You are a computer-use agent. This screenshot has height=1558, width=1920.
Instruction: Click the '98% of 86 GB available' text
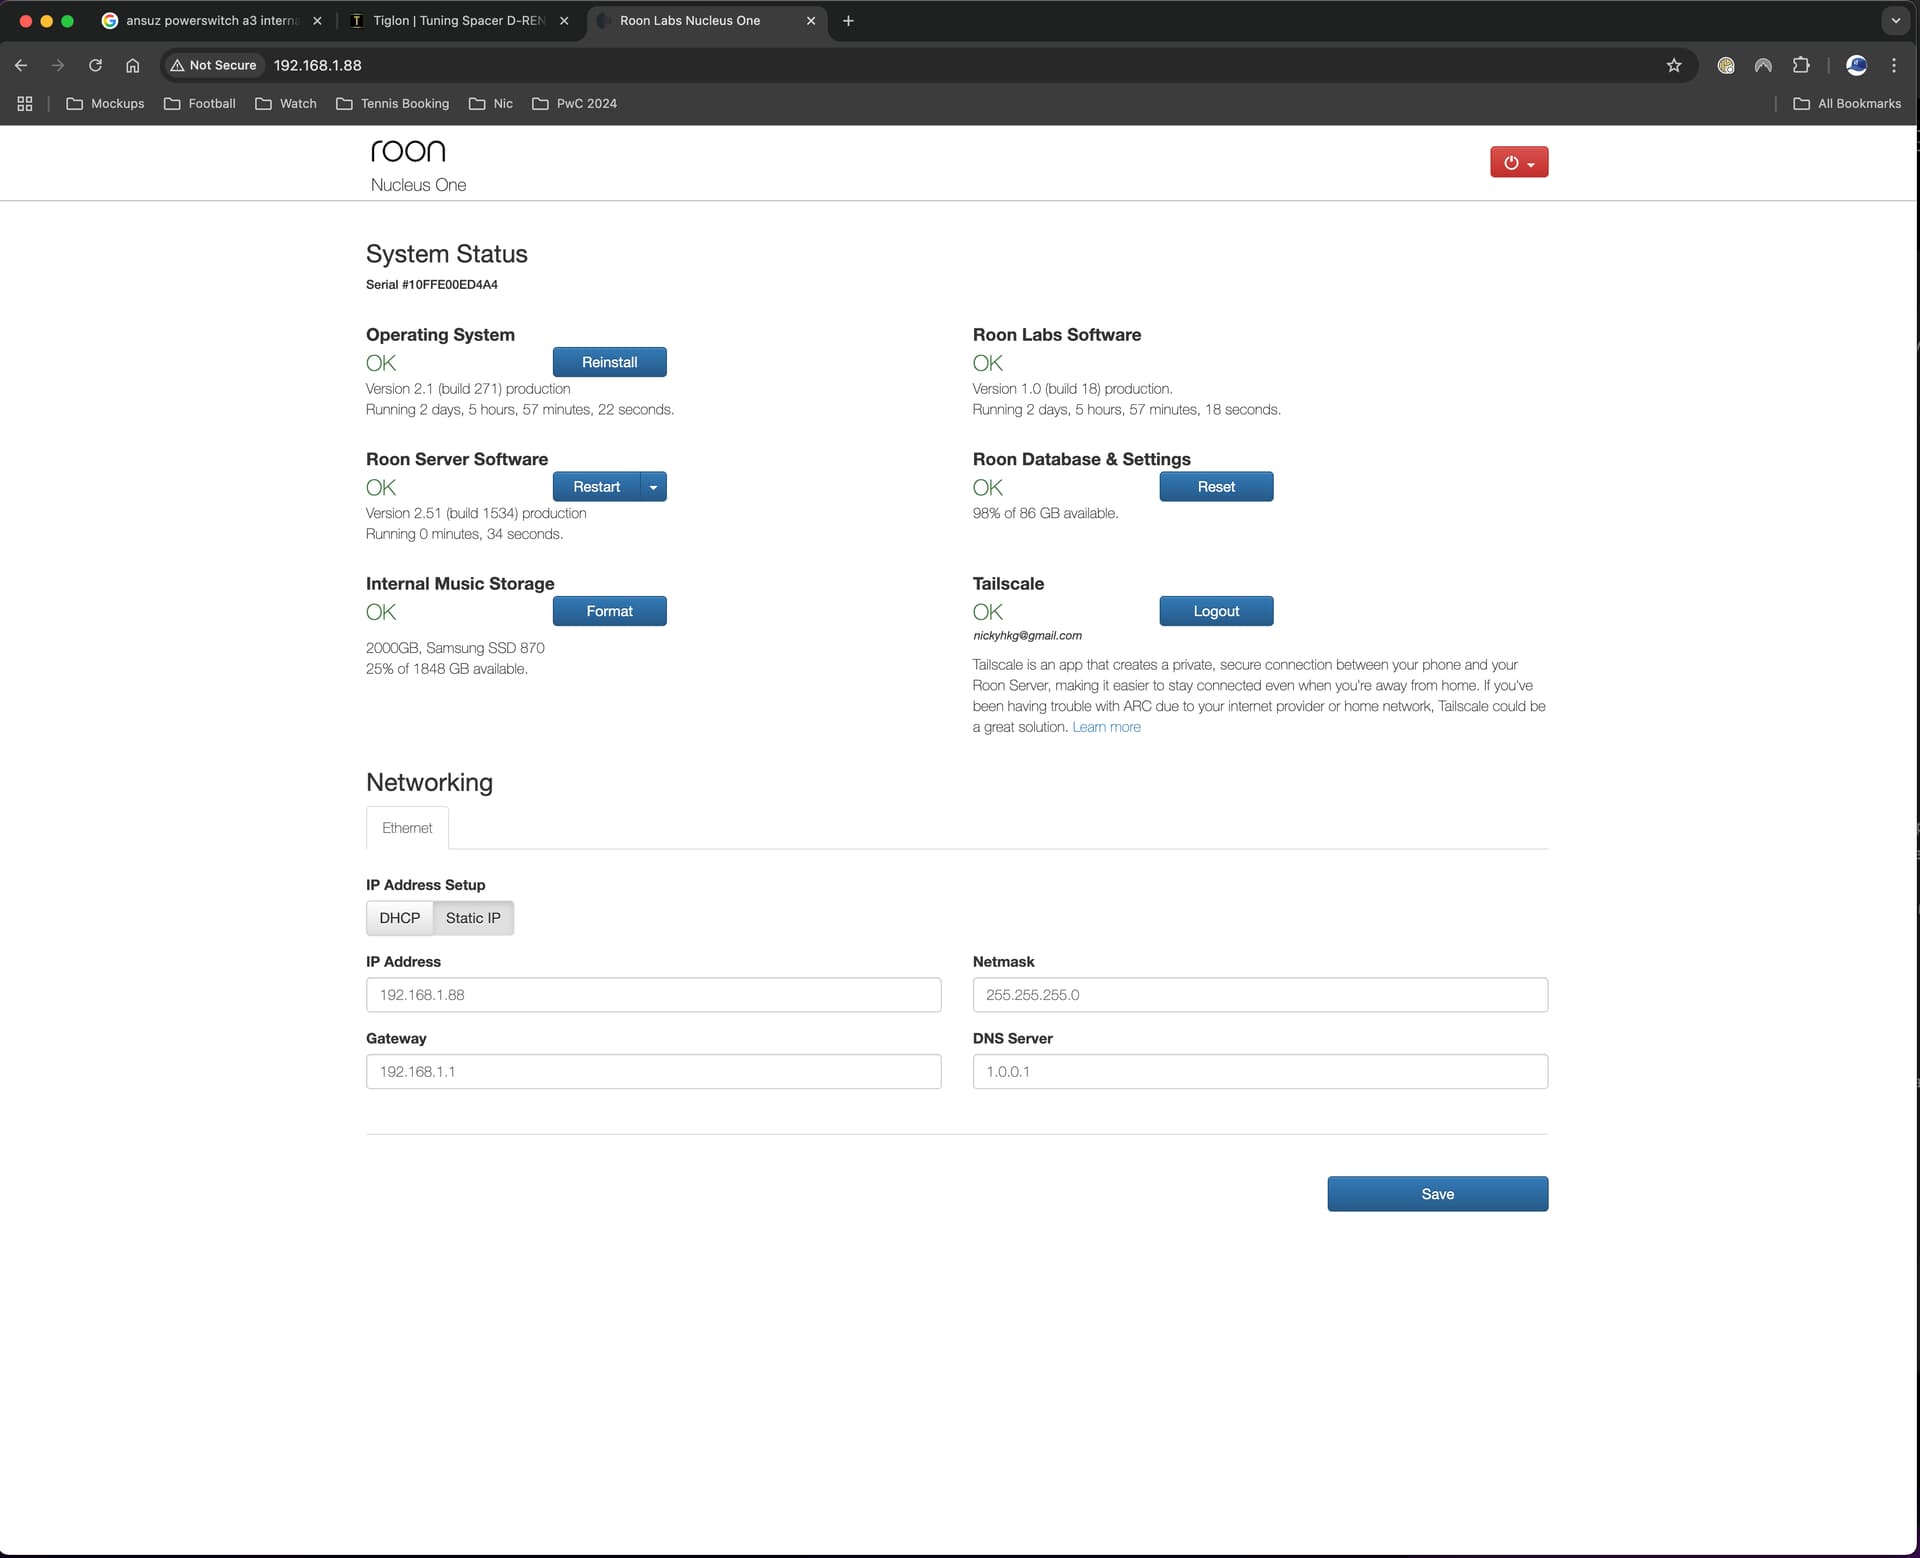(1045, 513)
